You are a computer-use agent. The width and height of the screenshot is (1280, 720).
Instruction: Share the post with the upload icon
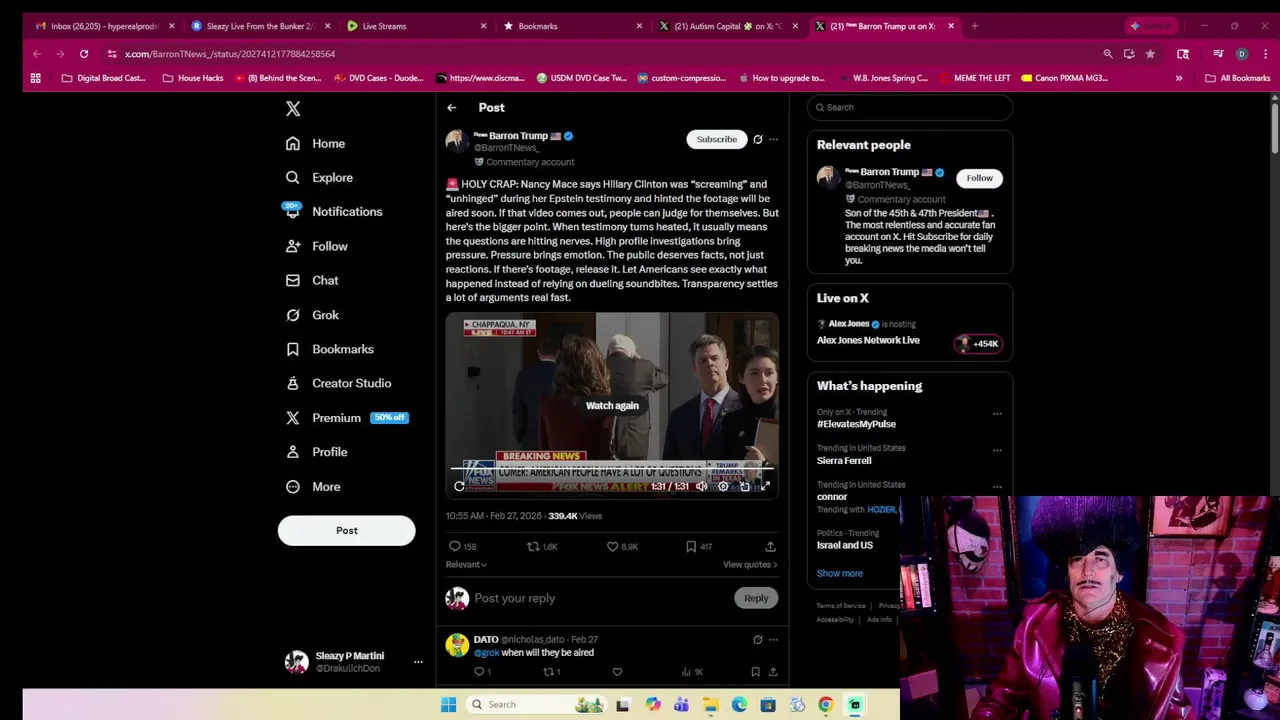tap(770, 547)
